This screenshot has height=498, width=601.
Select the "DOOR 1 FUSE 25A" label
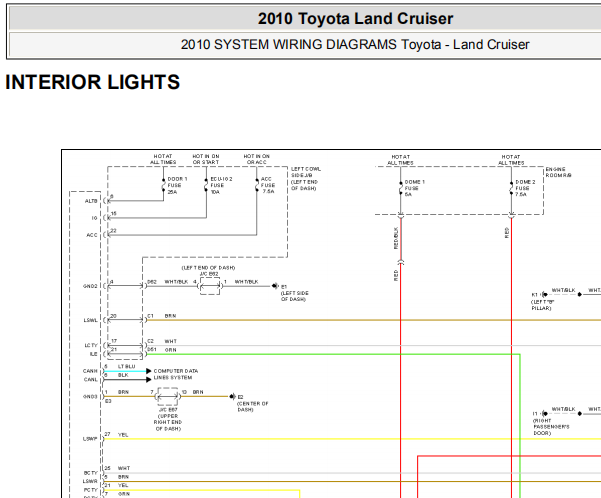coord(177,185)
